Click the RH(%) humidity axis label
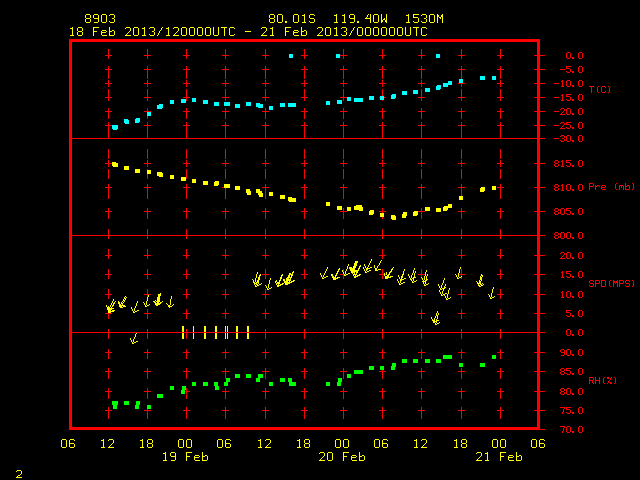This screenshot has width=640, height=480. click(x=602, y=380)
